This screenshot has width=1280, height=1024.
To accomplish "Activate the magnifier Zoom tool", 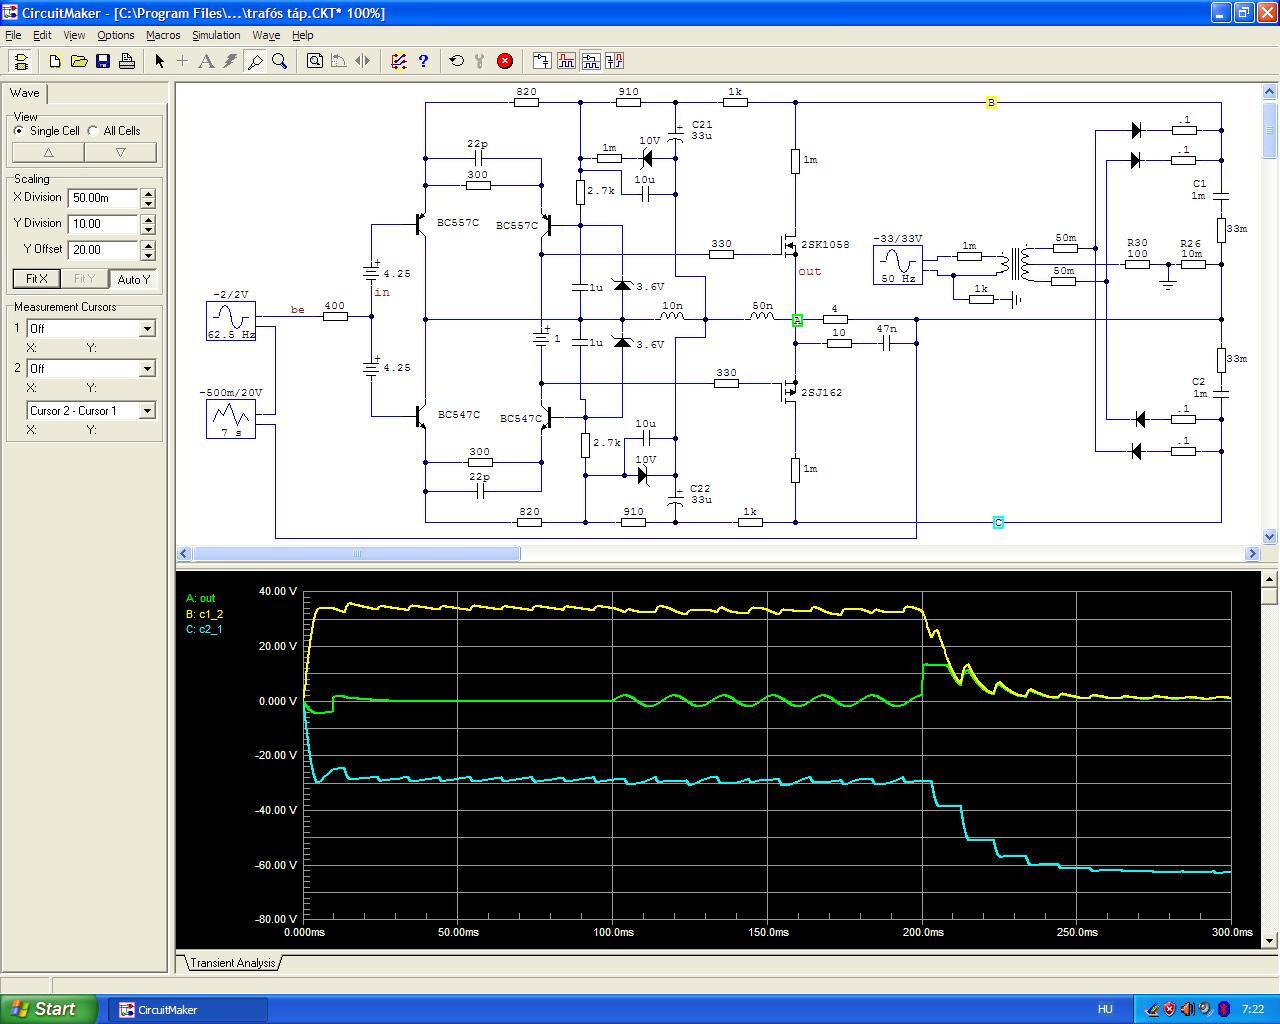I will click(280, 61).
